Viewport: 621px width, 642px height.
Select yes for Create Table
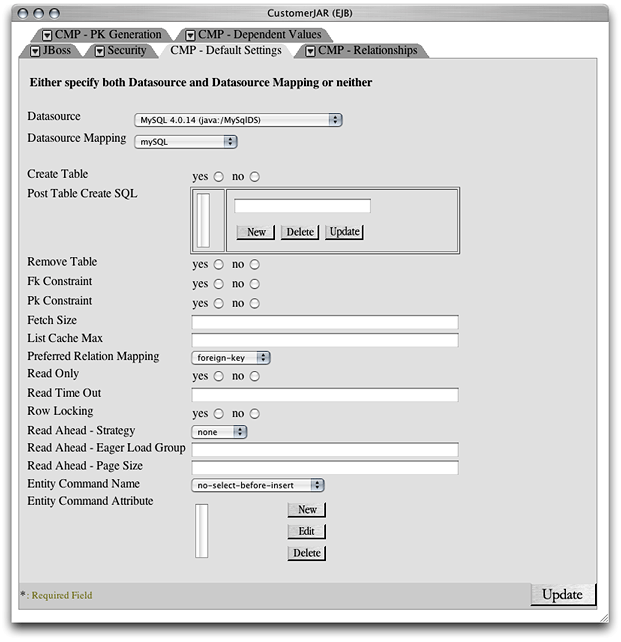click(219, 177)
